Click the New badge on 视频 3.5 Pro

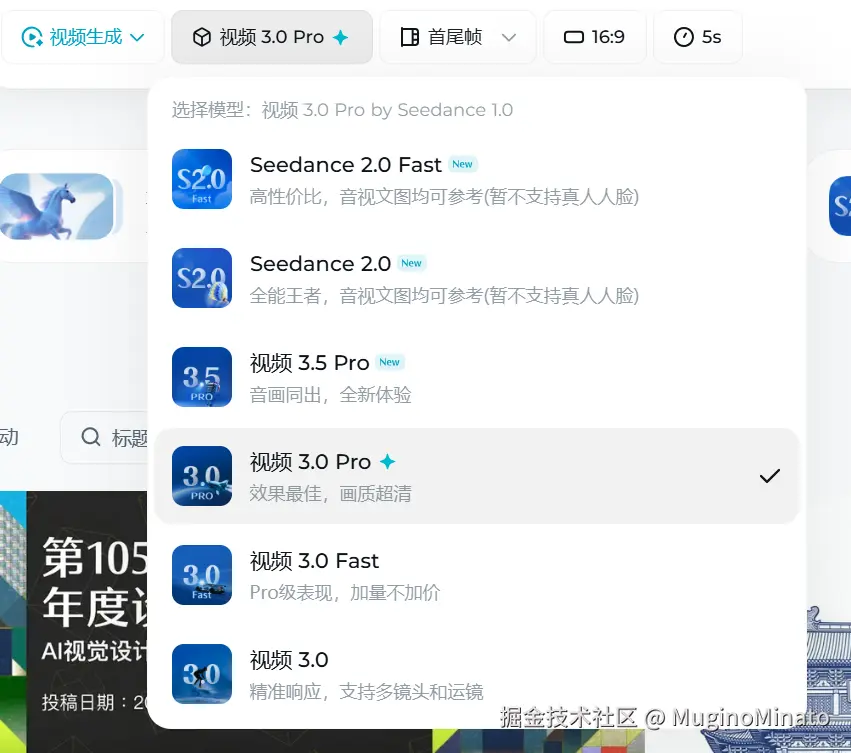[389, 362]
